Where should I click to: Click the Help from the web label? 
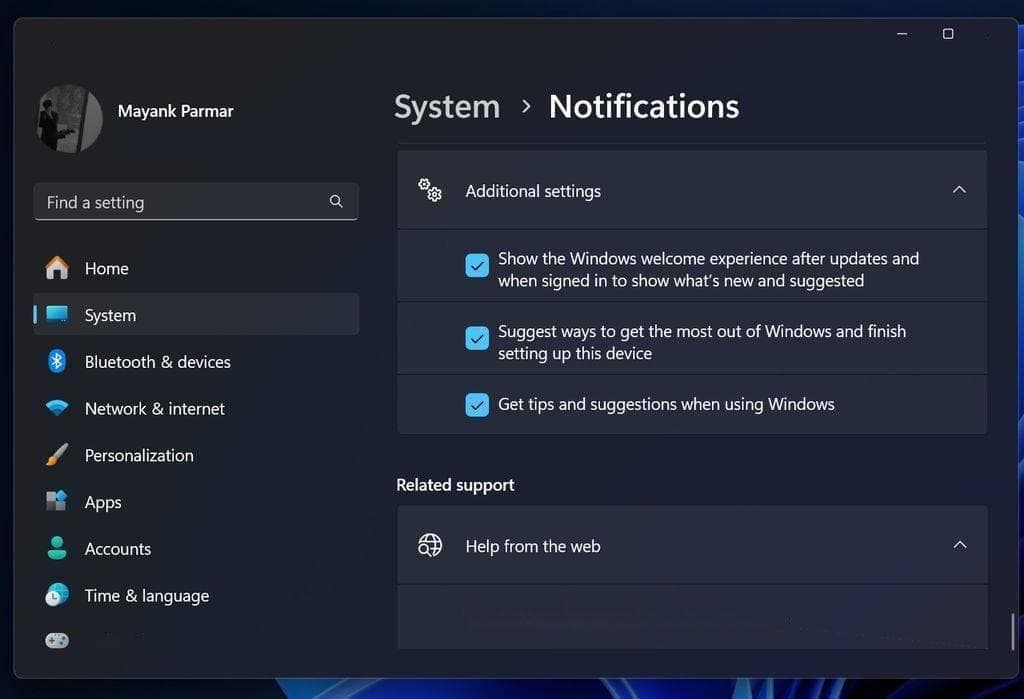(x=533, y=545)
